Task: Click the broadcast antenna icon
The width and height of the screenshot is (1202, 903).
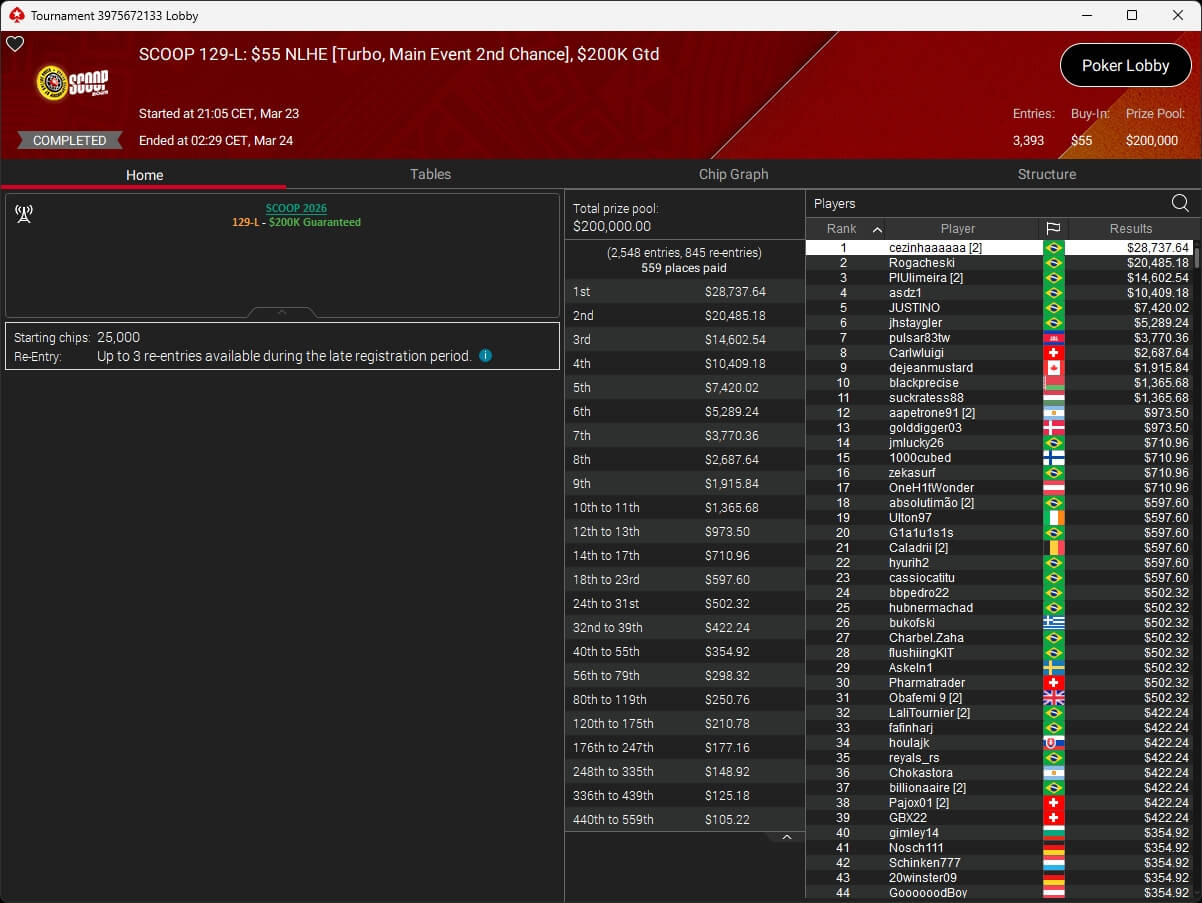Action: (x=24, y=214)
